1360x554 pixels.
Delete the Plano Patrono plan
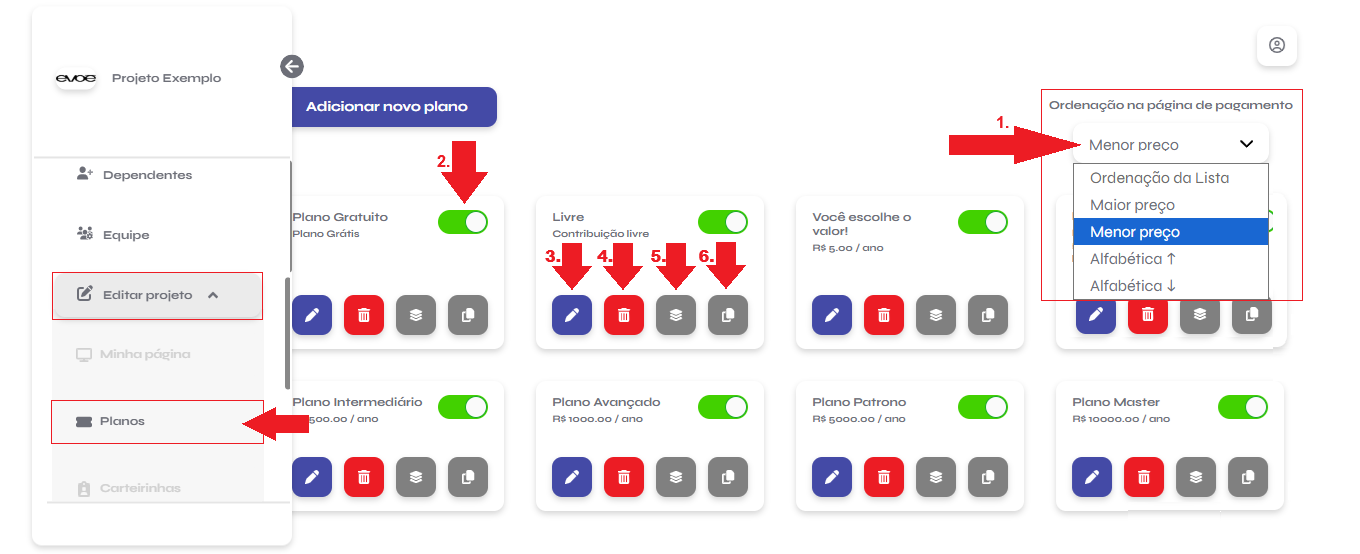click(x=884, y=478)
